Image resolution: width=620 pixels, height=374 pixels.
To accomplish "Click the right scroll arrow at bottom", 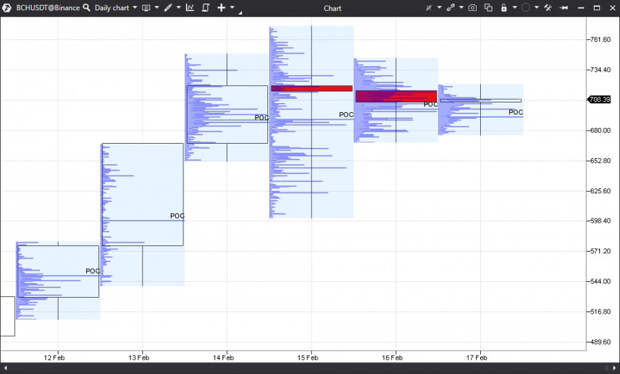I will pyautogui.click(x=614, y=368).
